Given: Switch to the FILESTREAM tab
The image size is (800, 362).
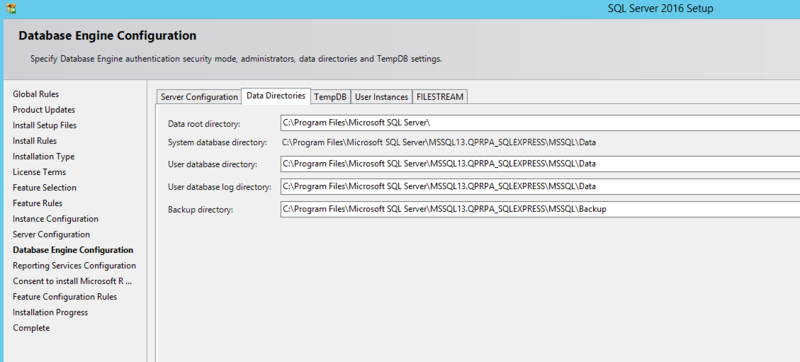Looking at the screenshot, I should (x=440, y=97).
